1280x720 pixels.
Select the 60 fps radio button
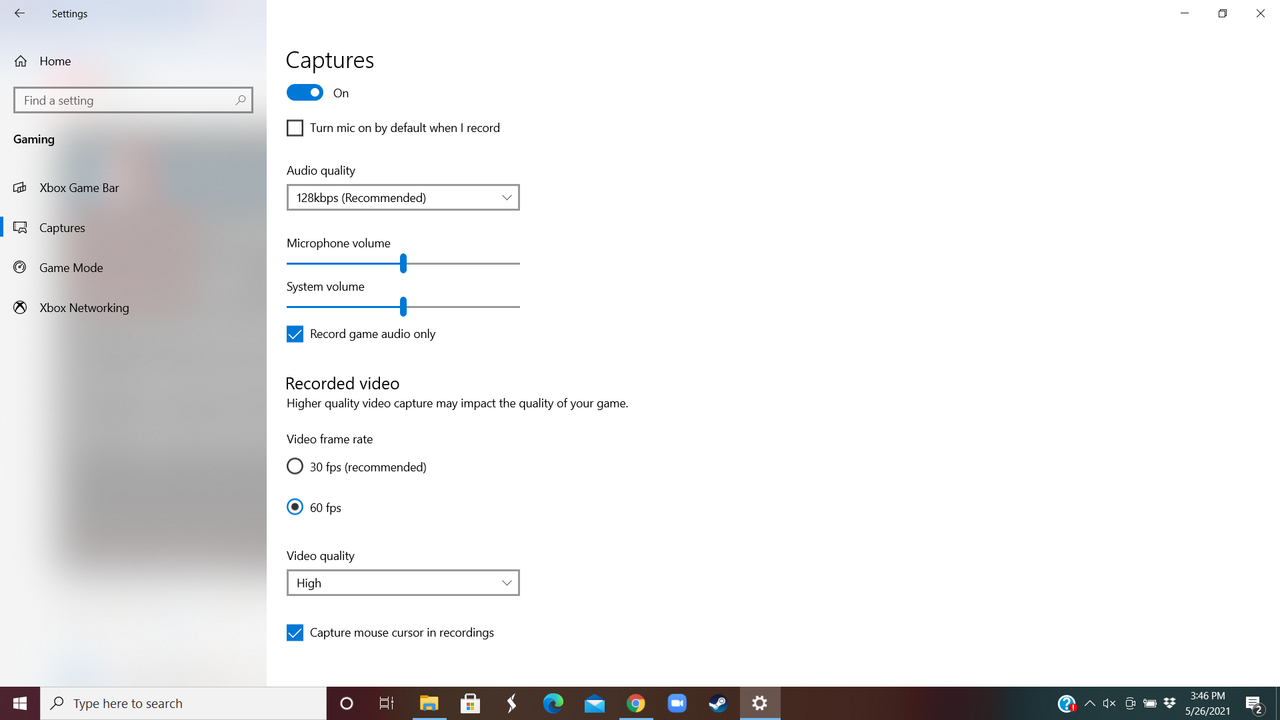[x=295, y=507]
